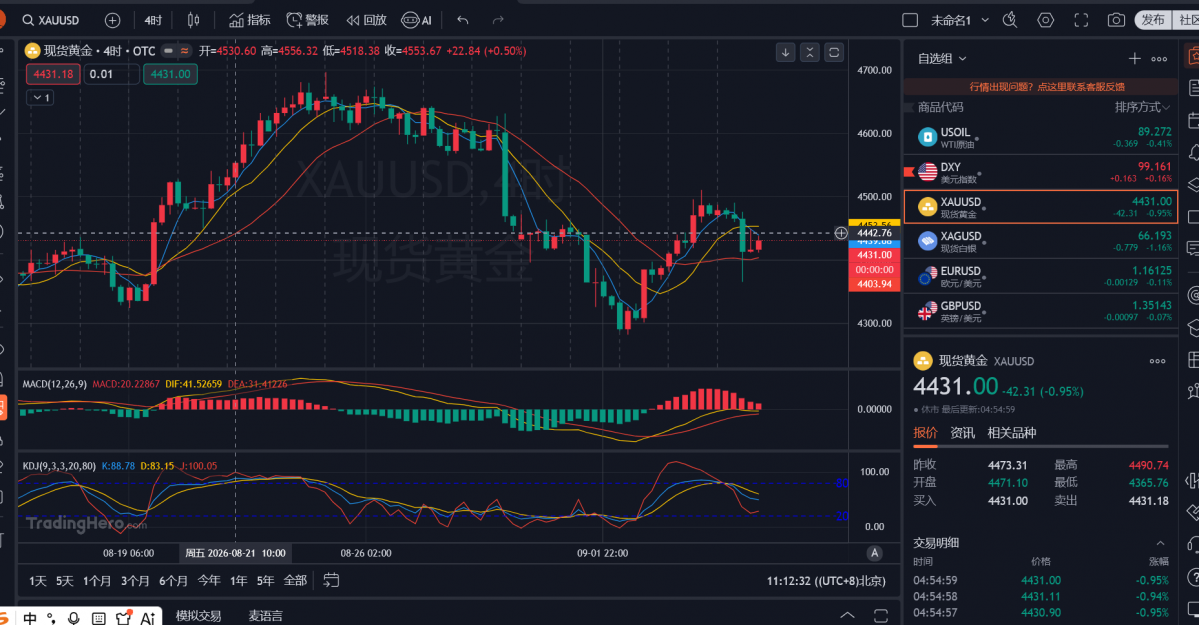The width and height of the screenshot is (1199, 625).
Task: Set the range to 6个月
Action: pyautogui.click(x=174, y=581)
